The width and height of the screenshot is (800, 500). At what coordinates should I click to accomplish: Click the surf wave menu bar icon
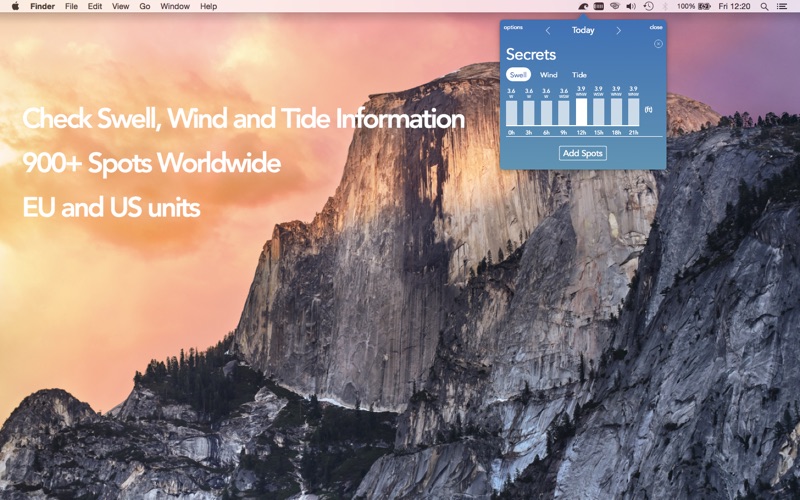coord(583,7)
